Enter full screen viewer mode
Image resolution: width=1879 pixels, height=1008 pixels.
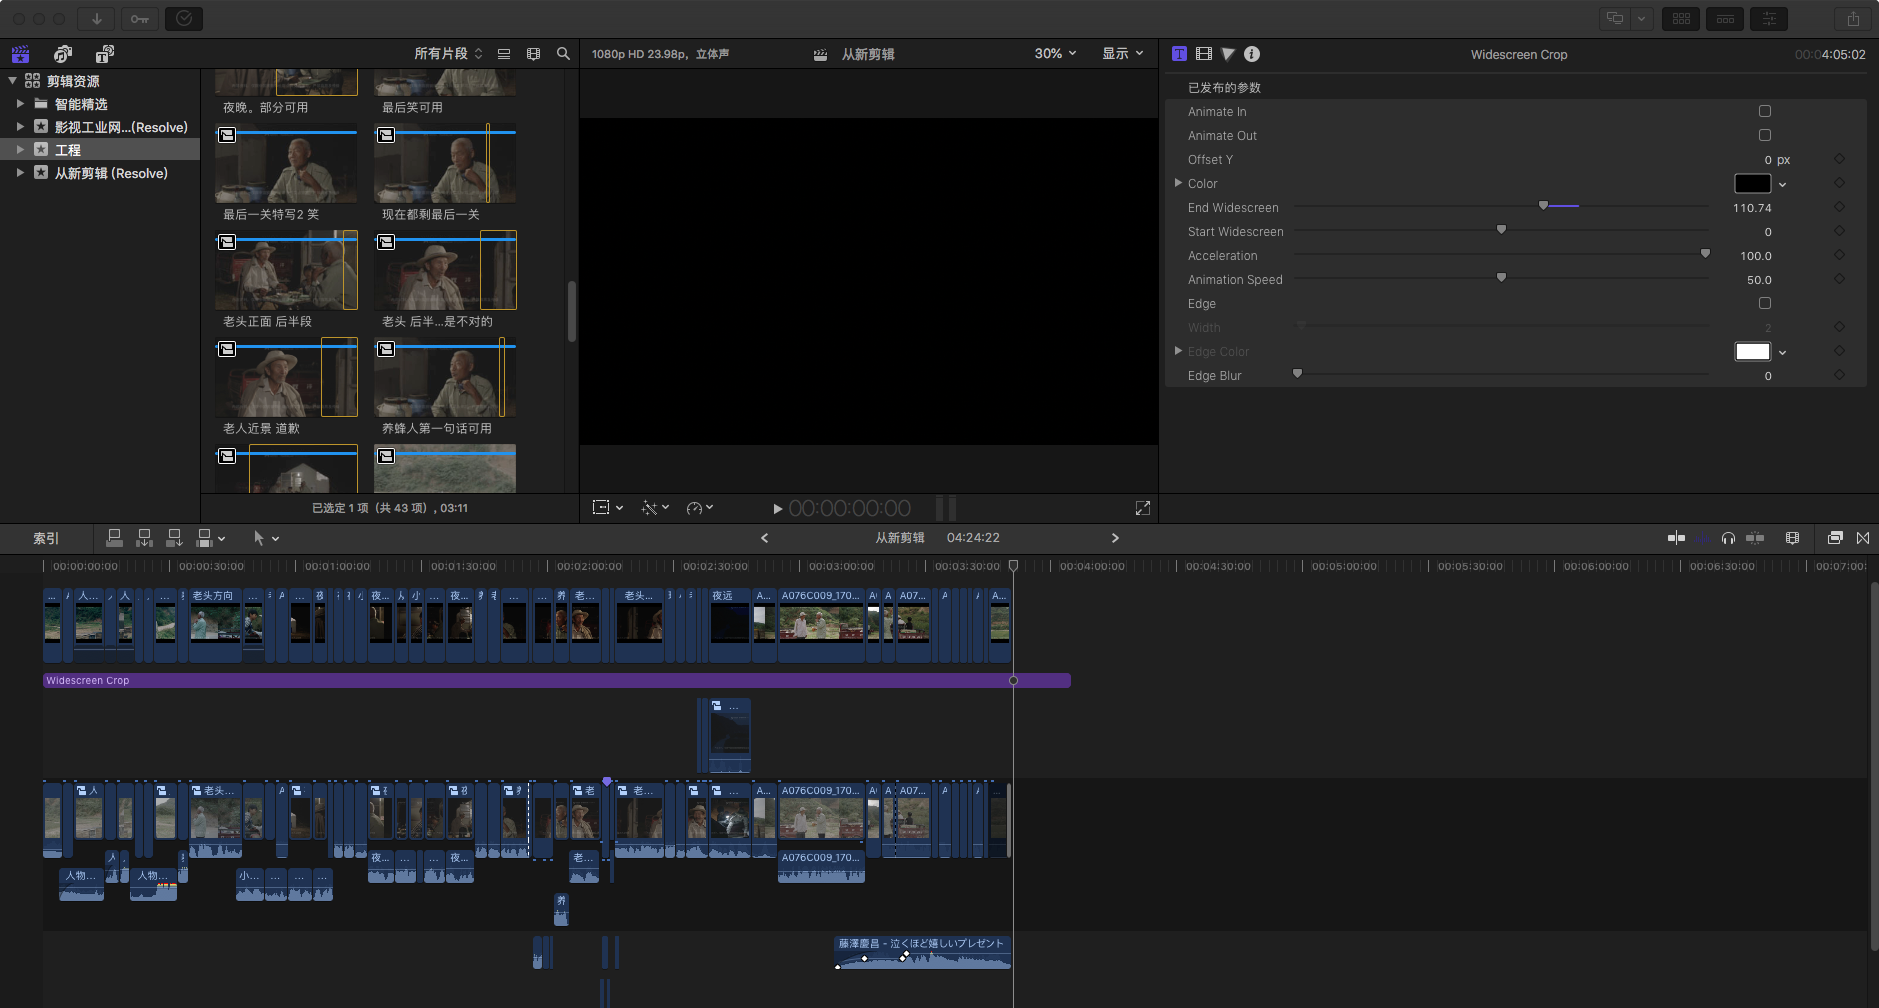pyautogui.click(x=1142, y=508)
